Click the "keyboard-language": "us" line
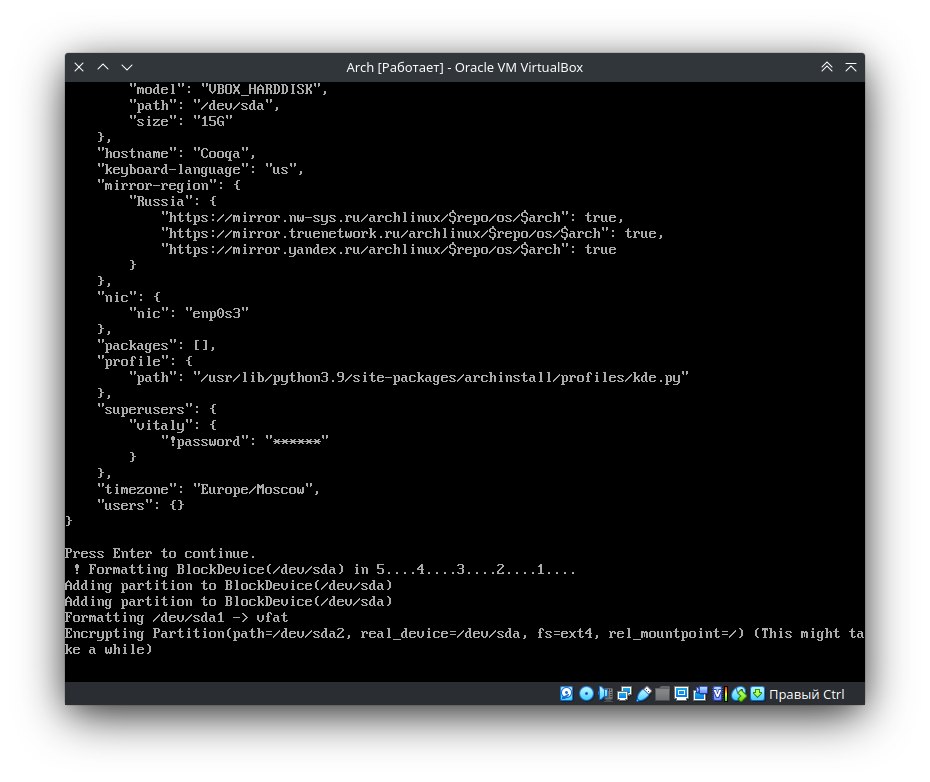The image size is (930, 782). [x=200, y=170]
